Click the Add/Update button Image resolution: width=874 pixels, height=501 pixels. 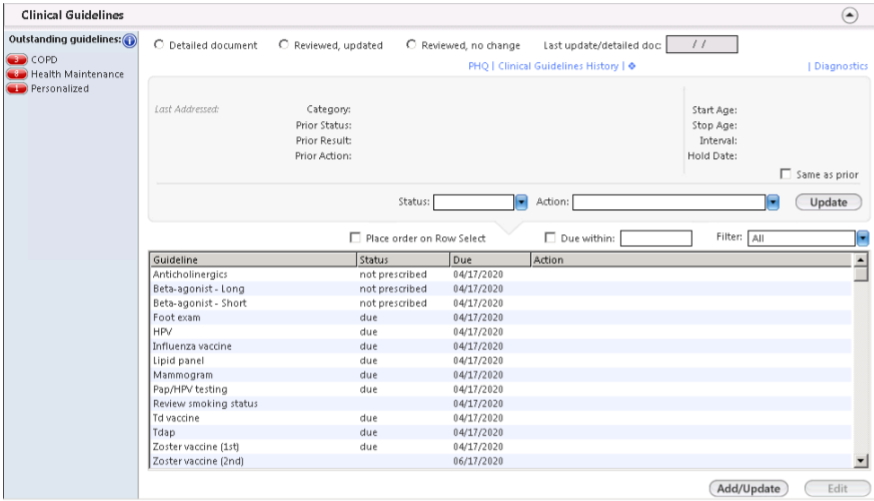pyautogui.click(x=749, y=489)
